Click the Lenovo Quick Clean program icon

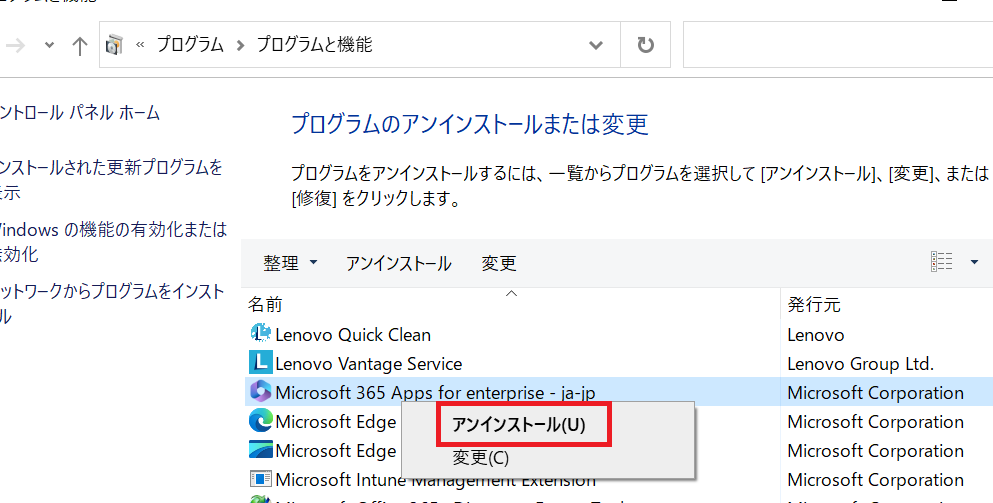[261, 334]
